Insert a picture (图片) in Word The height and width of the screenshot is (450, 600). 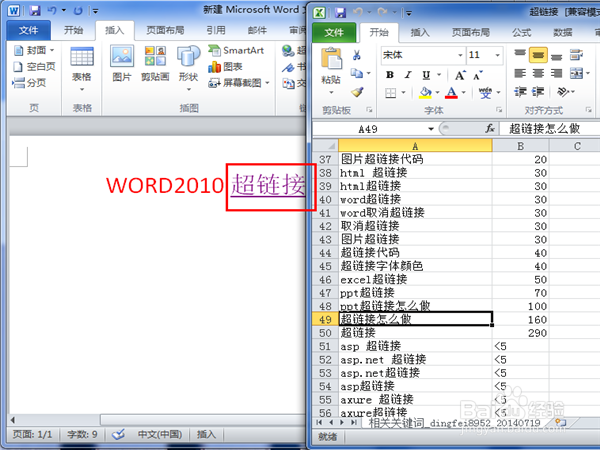[x=122, y=64]
